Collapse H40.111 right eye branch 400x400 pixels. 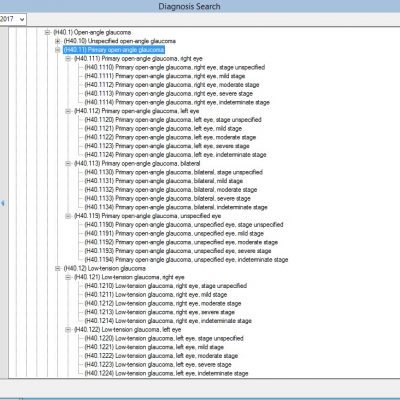68,59
